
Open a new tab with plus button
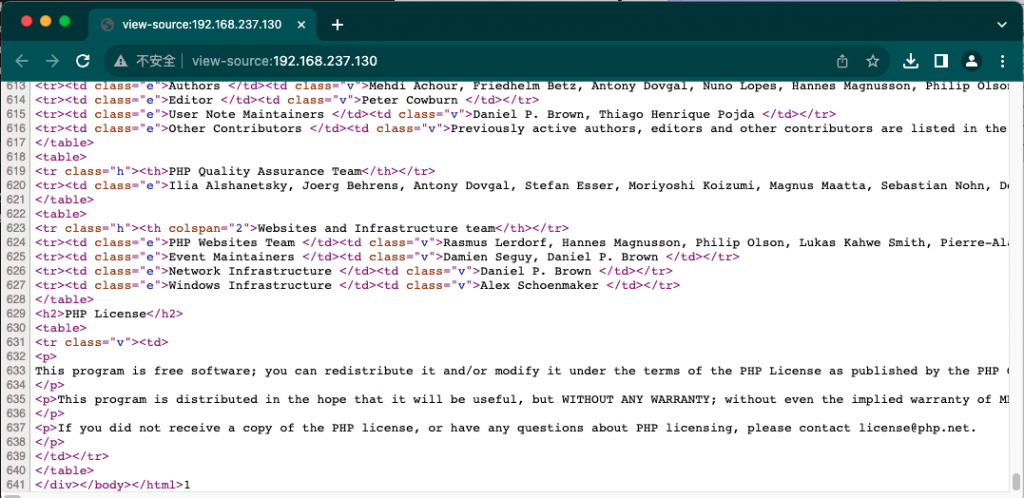click(x=337, y=24)
